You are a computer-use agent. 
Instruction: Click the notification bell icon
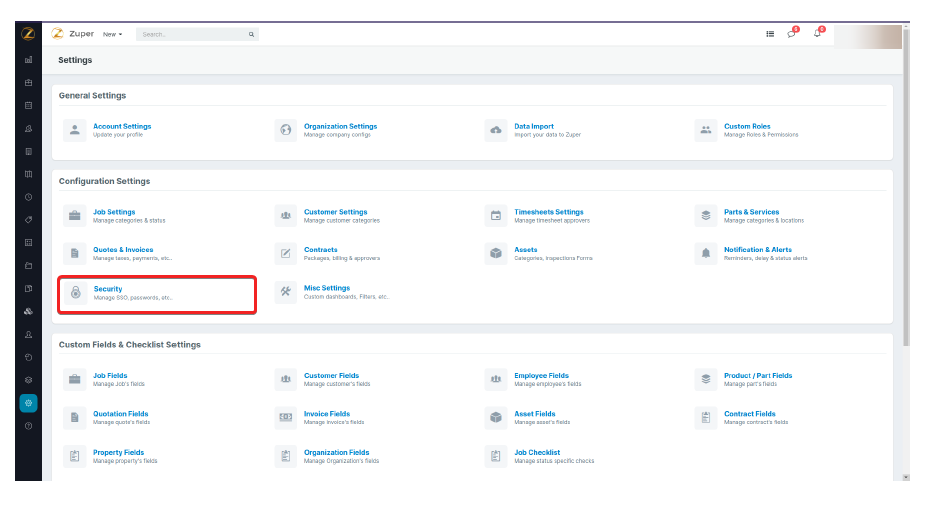click(818, 34)
